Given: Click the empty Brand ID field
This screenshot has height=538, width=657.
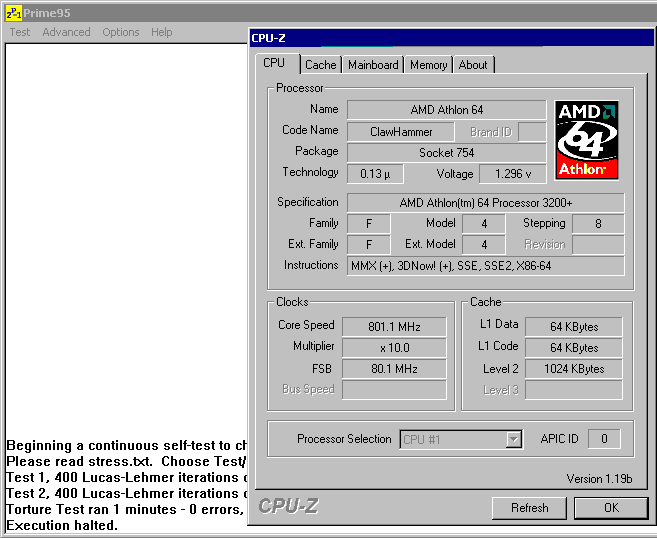Looking at the screenshot, I should (532, 132).
